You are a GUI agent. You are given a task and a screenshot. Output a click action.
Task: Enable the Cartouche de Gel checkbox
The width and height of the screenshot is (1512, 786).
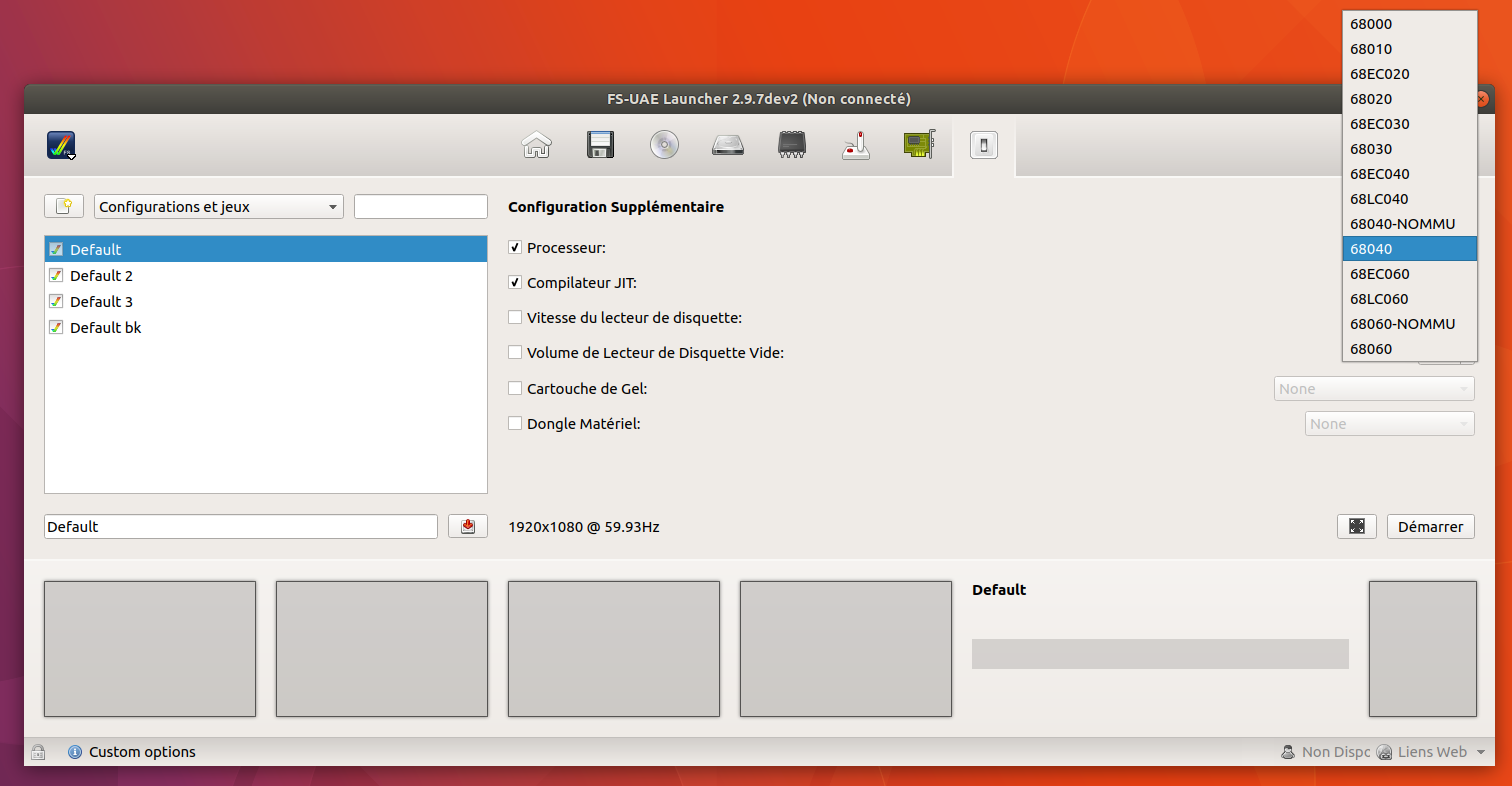(x=515, y=388)
